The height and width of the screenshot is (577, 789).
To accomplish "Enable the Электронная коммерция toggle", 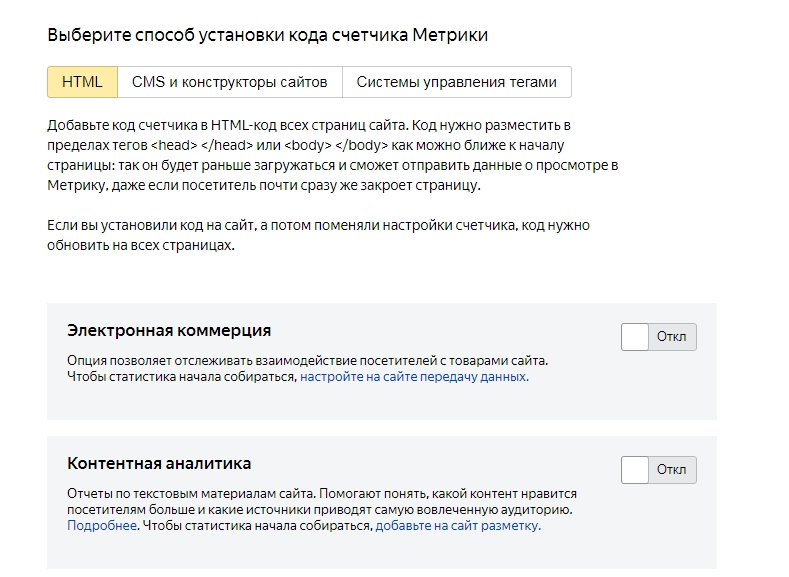I will click(x=659, y=337).
